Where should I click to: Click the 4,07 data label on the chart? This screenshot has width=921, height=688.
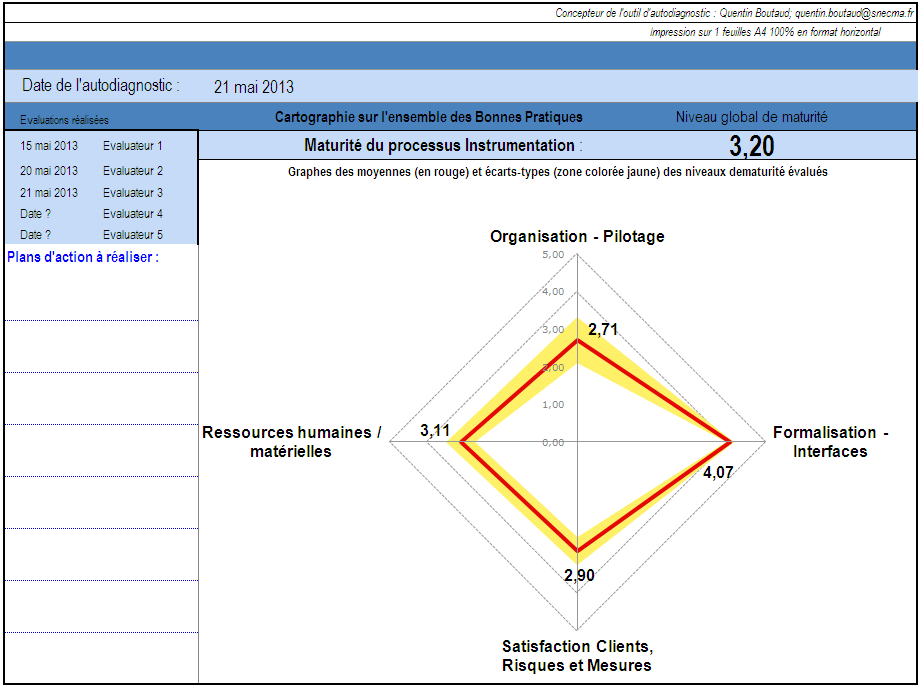tap(718, 473)
